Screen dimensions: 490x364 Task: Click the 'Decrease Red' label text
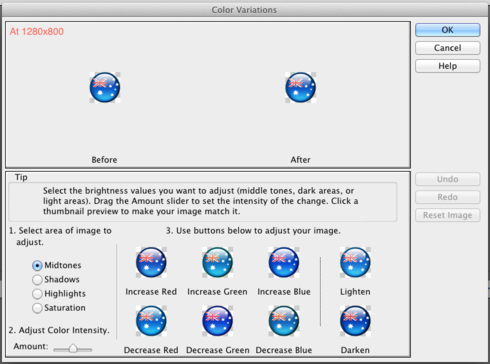151,350
